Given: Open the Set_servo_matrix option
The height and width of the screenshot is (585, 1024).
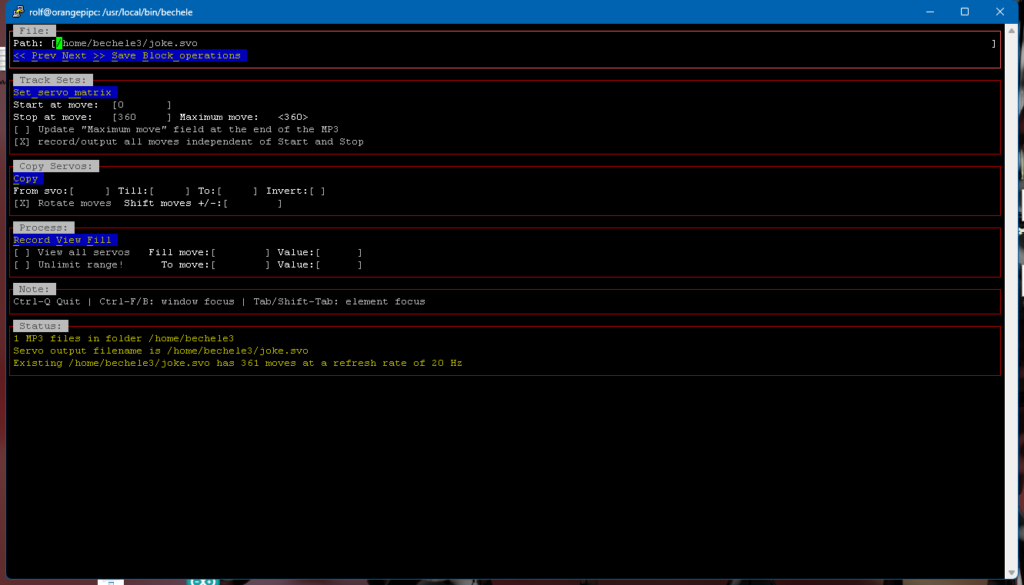Looking at the screenshot, I should [63, 92].
